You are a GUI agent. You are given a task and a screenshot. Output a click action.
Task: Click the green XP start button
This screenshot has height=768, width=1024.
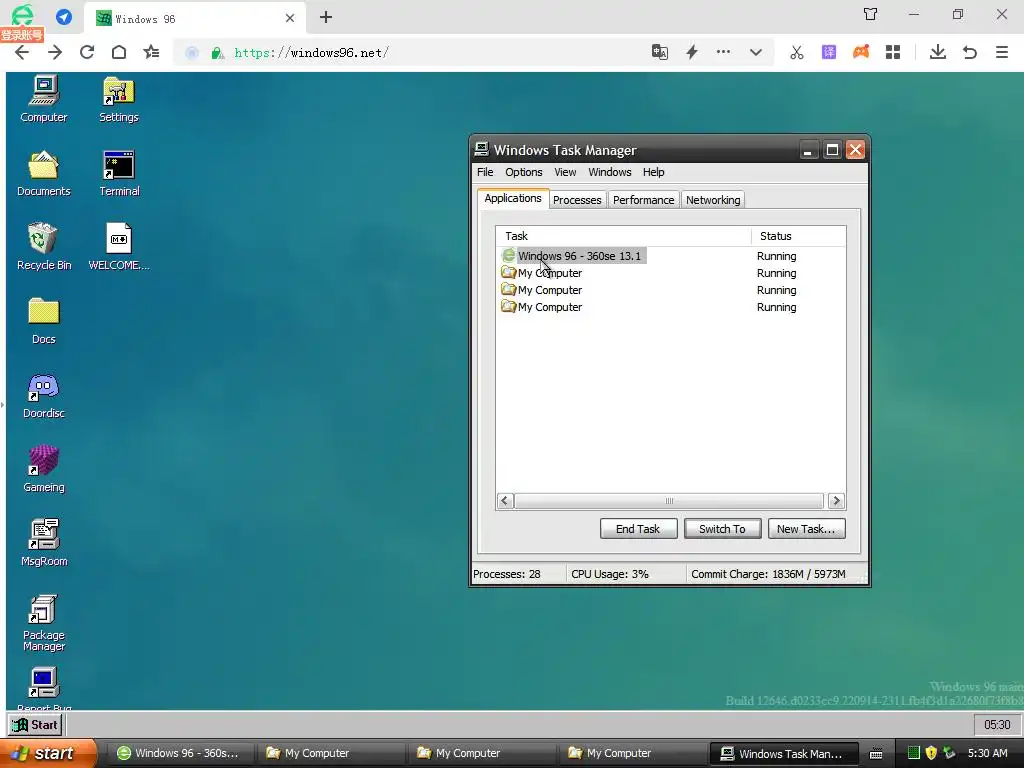(47, 753)
